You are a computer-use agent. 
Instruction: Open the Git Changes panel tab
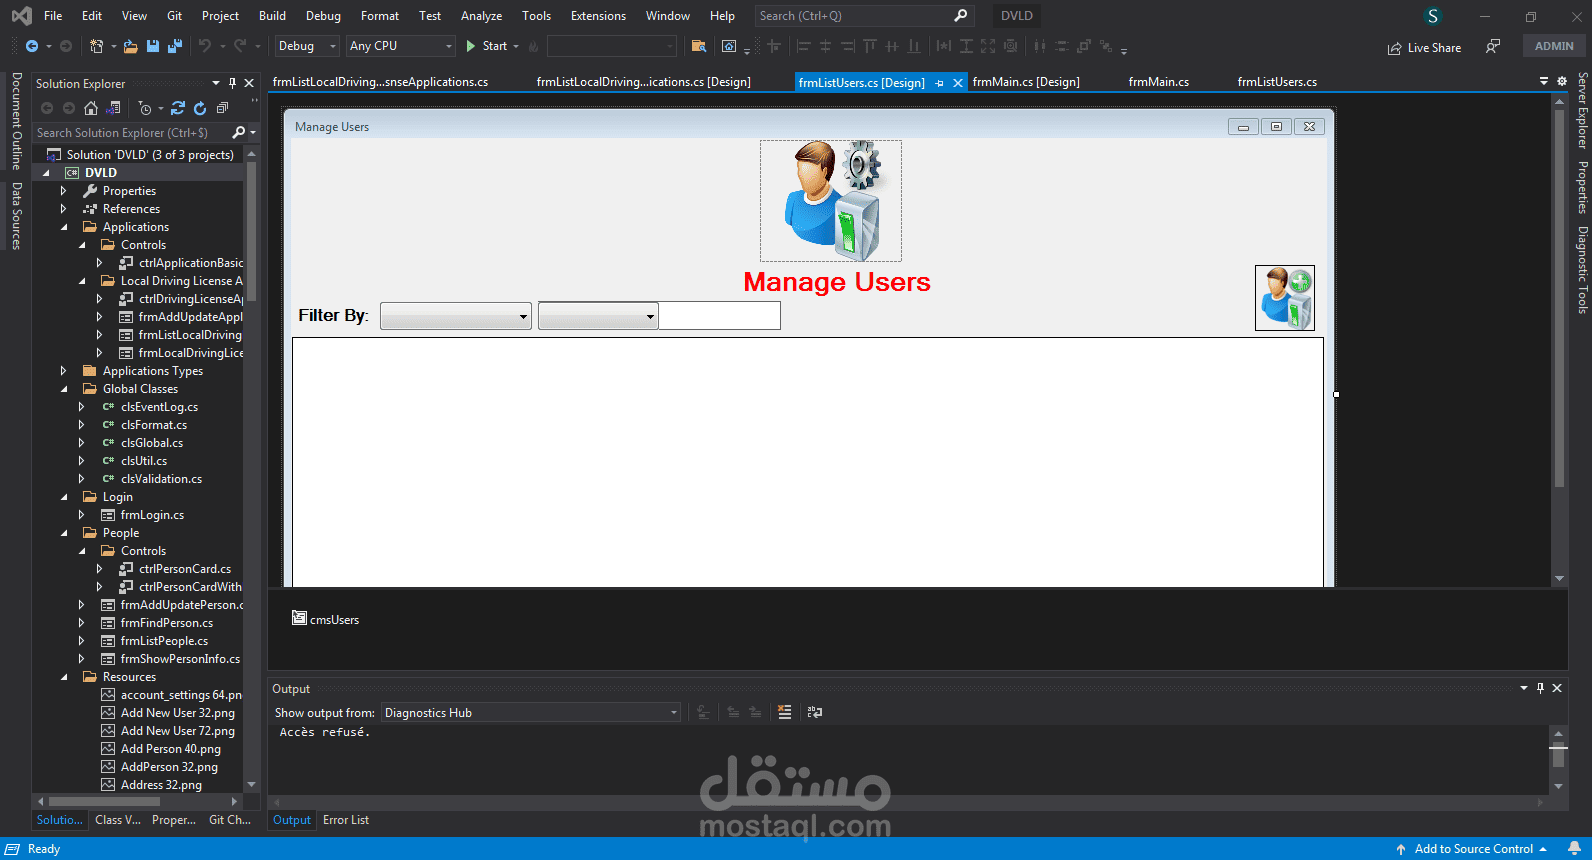(230, 820)
